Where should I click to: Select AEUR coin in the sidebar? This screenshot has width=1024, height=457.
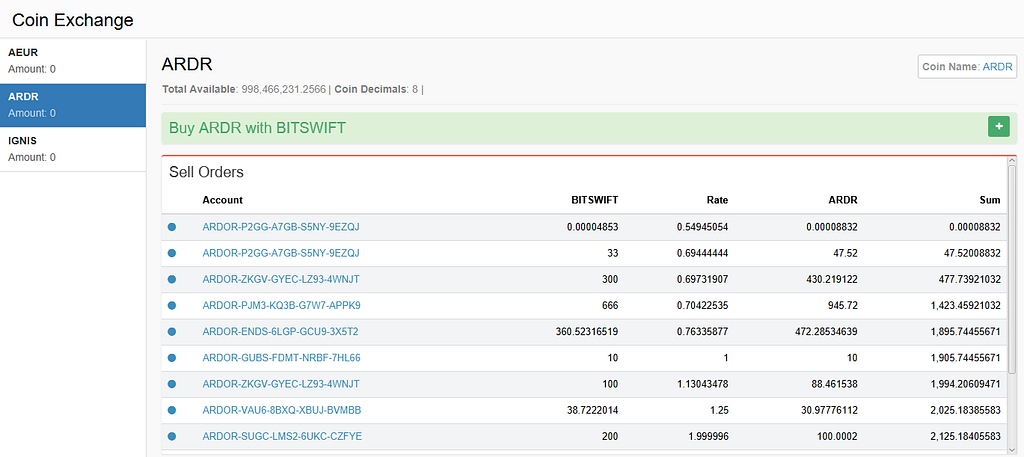coord(72,61)
